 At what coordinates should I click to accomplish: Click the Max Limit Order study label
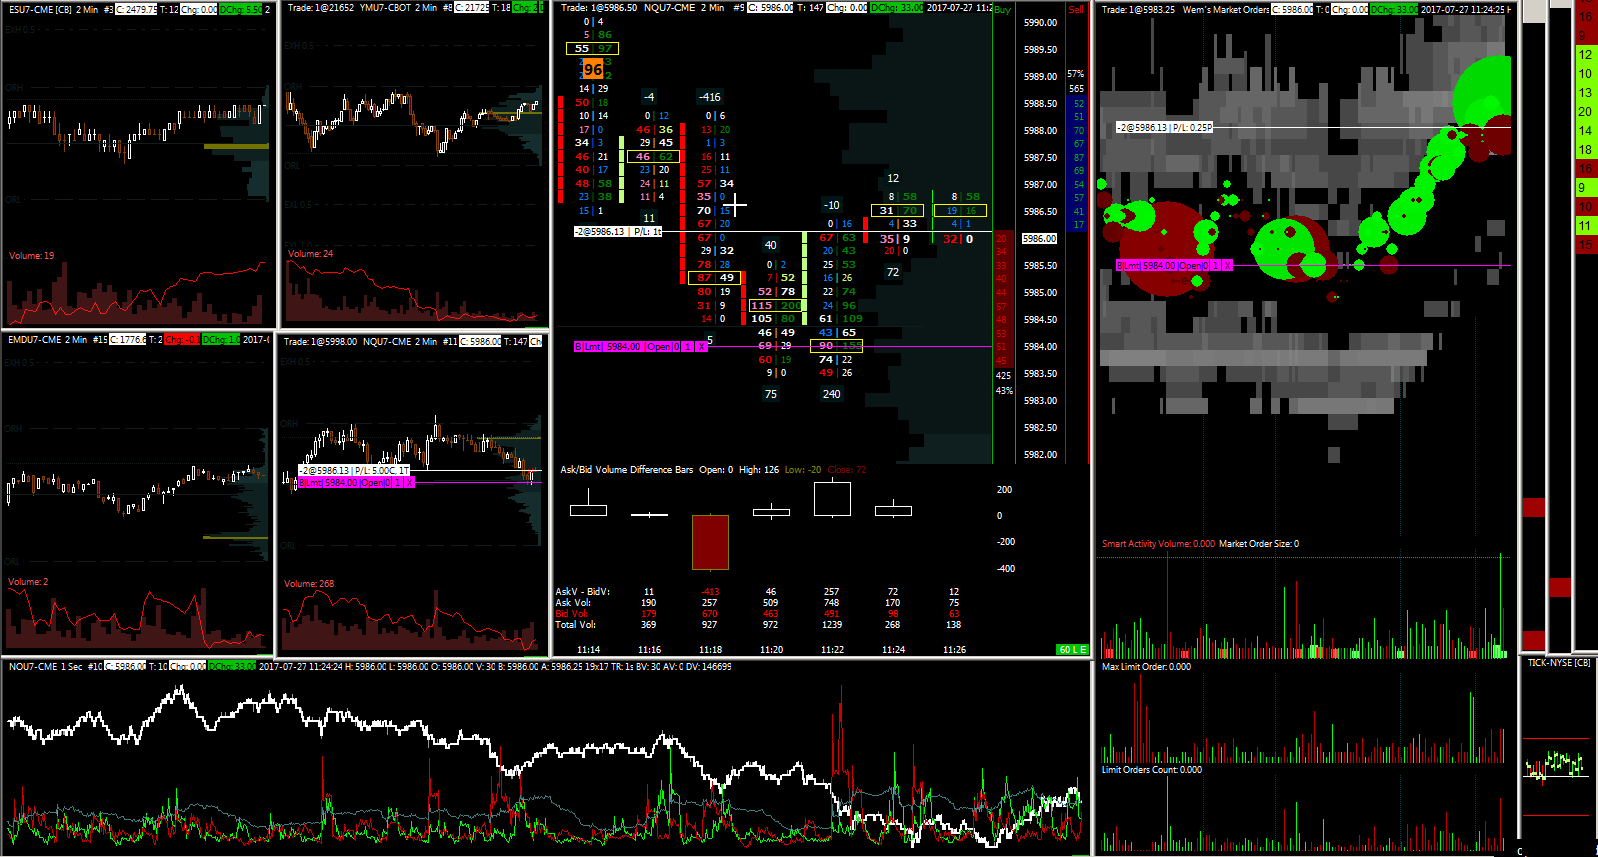pyautogui.click(x=1146, y=667)
